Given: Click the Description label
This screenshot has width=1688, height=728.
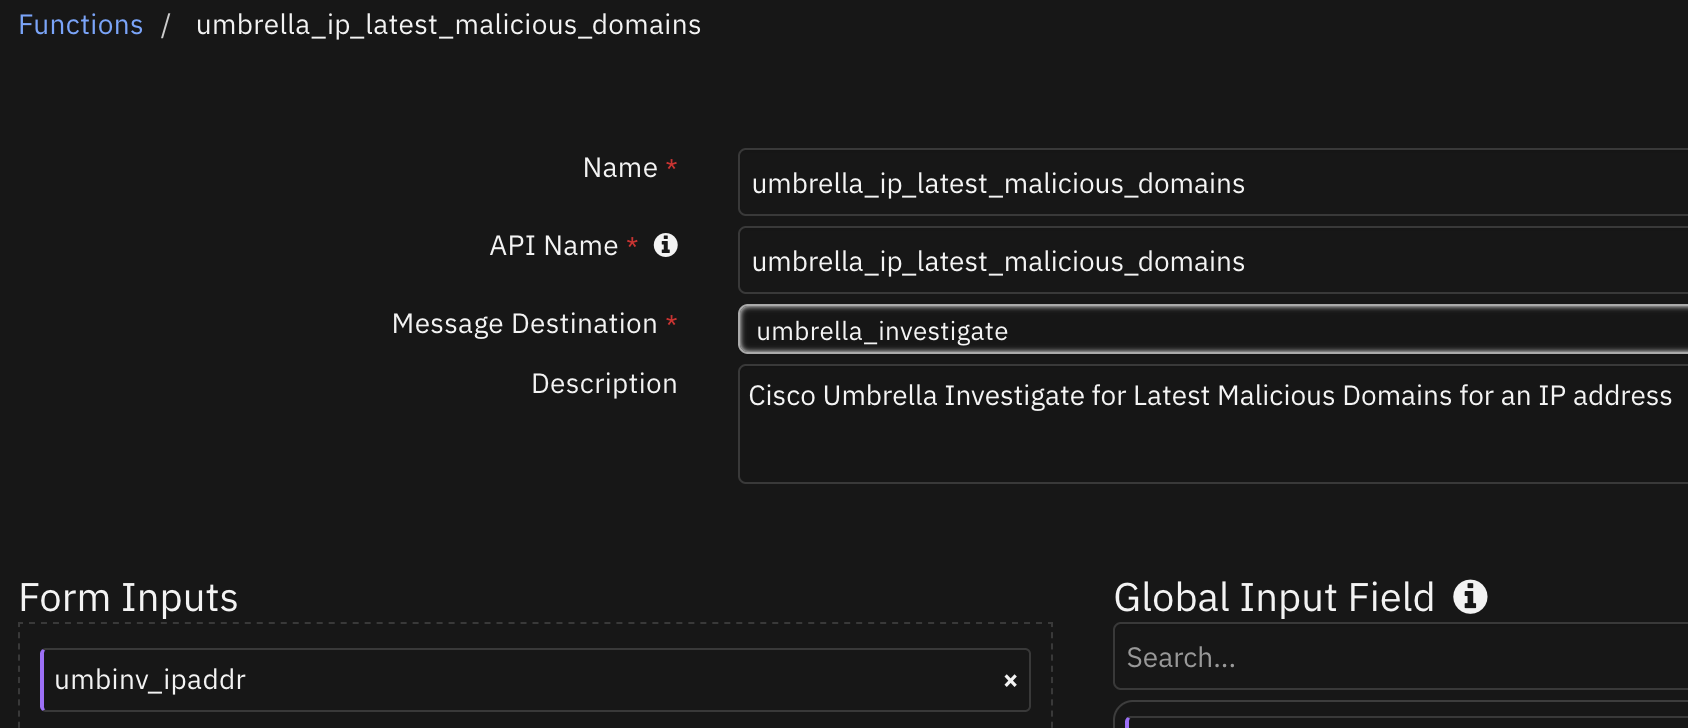Looking at the screenshot, I should tap(604, 384).
